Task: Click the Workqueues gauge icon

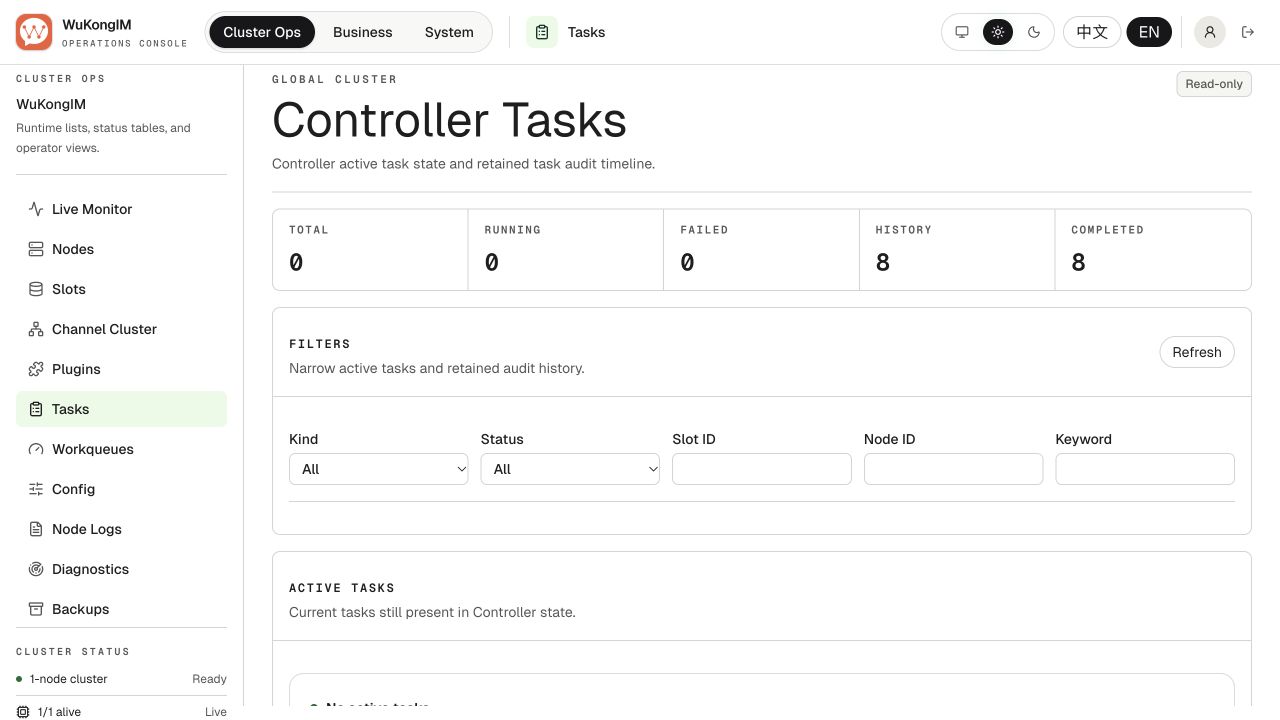Action: (36, 449)
